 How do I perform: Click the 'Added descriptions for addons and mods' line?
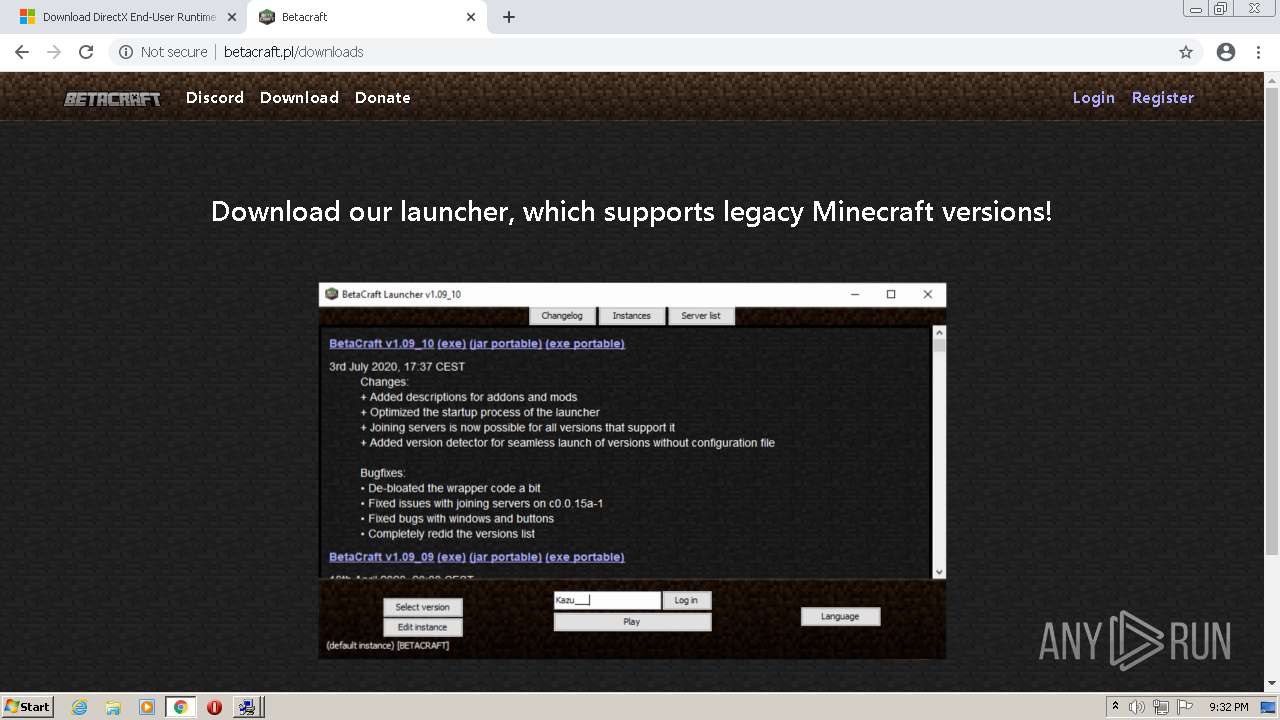469,397
